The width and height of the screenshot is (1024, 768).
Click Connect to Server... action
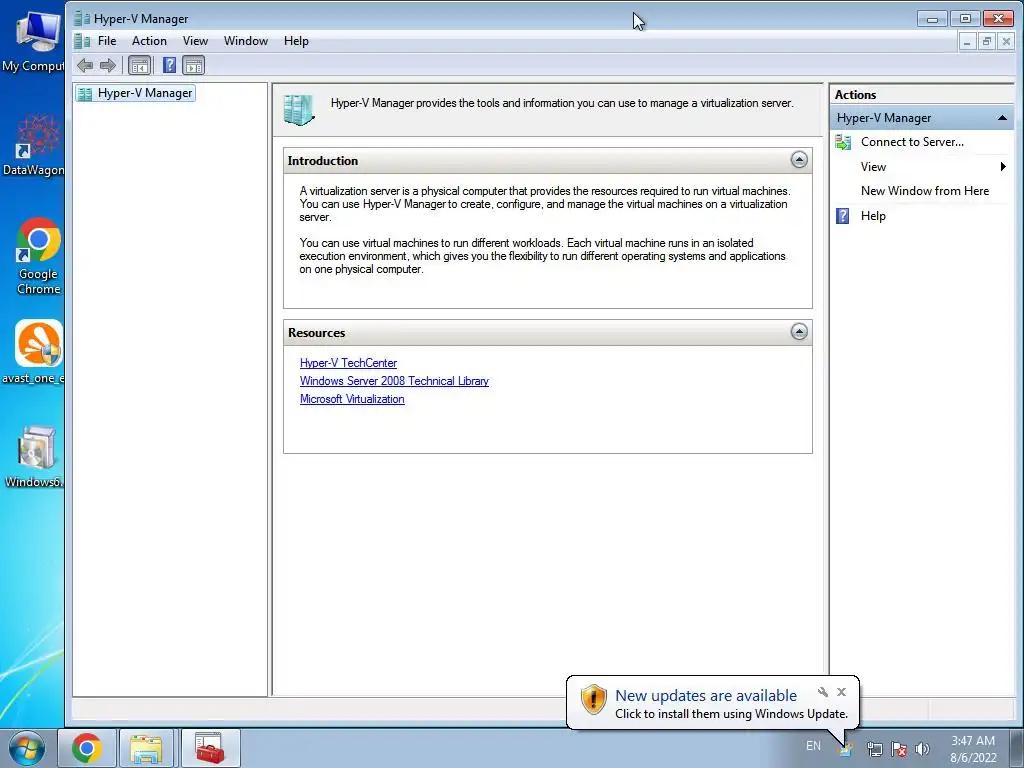[x=912, y=142]
